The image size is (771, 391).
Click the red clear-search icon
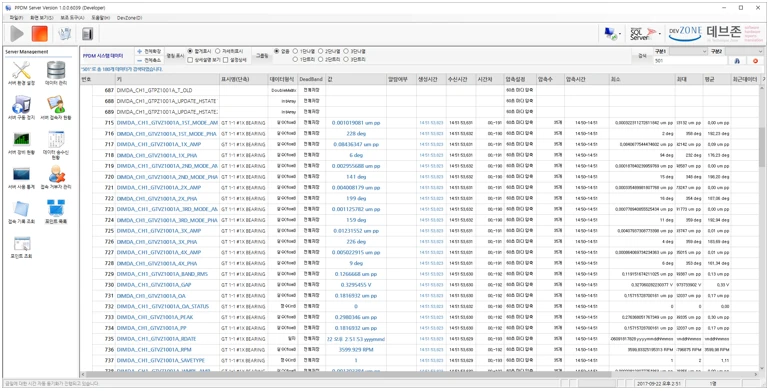pyautogui.click(x=756, y=61)
